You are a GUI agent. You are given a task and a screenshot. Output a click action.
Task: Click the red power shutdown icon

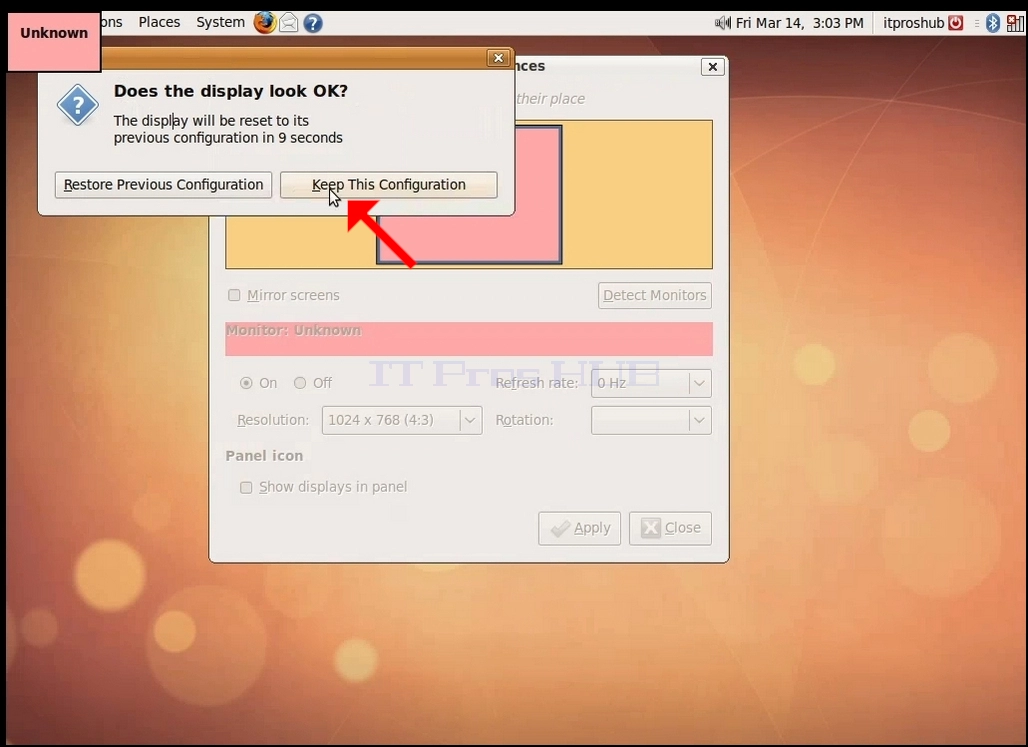point(956,23)
